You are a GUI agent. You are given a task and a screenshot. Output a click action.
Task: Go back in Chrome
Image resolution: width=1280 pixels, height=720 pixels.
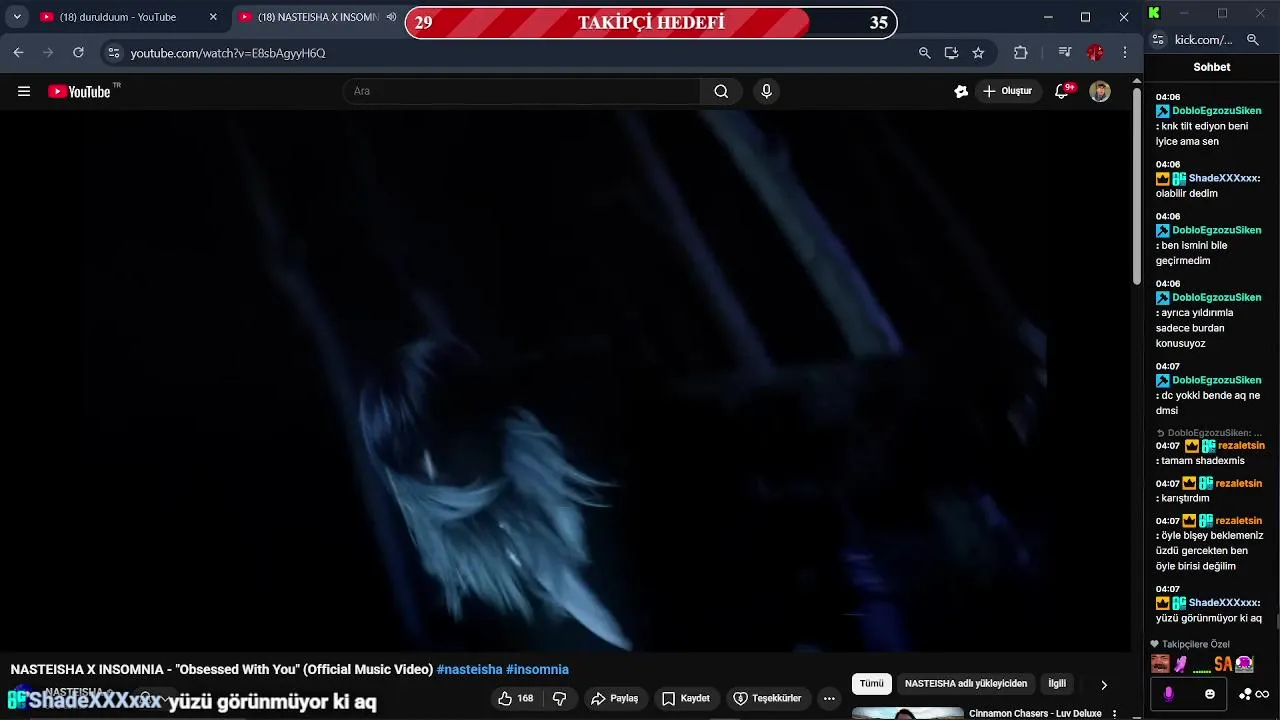pyautogui.click(x=18, y=52)
